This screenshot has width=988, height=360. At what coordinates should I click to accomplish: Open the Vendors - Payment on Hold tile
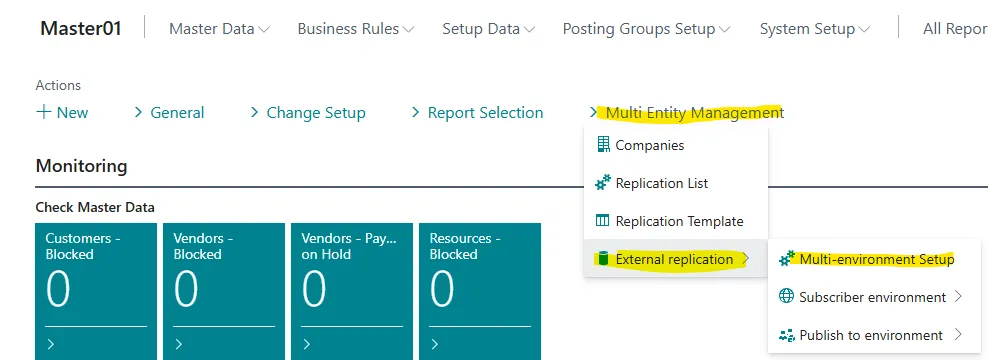click(x=352, y=292)
